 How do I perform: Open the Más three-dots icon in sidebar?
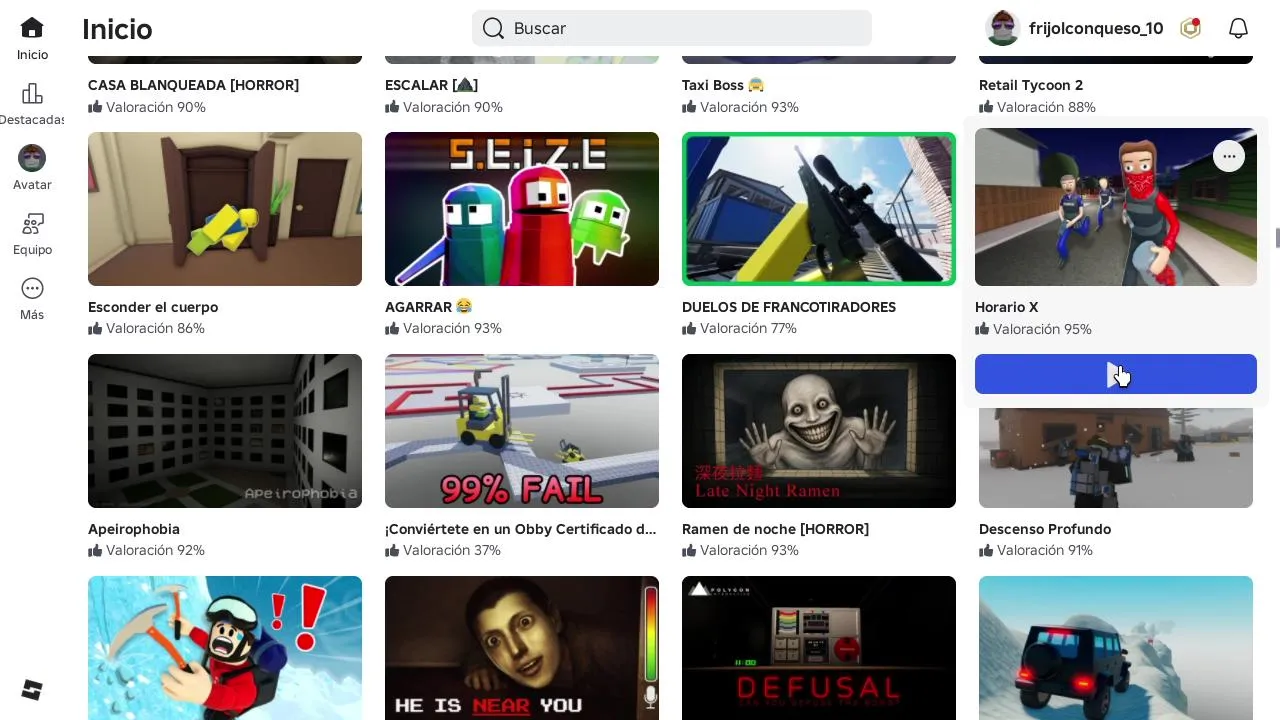pyautogui.click(x=32, y=289)
